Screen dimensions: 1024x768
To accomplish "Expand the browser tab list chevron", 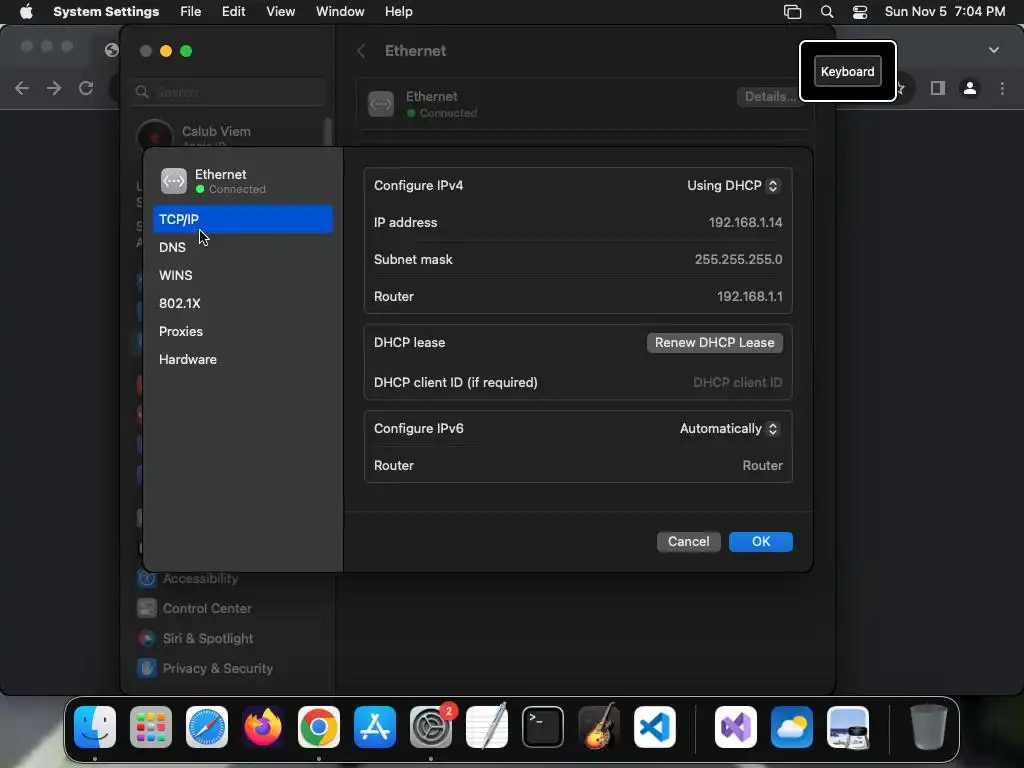I will (x=994, y=50).
